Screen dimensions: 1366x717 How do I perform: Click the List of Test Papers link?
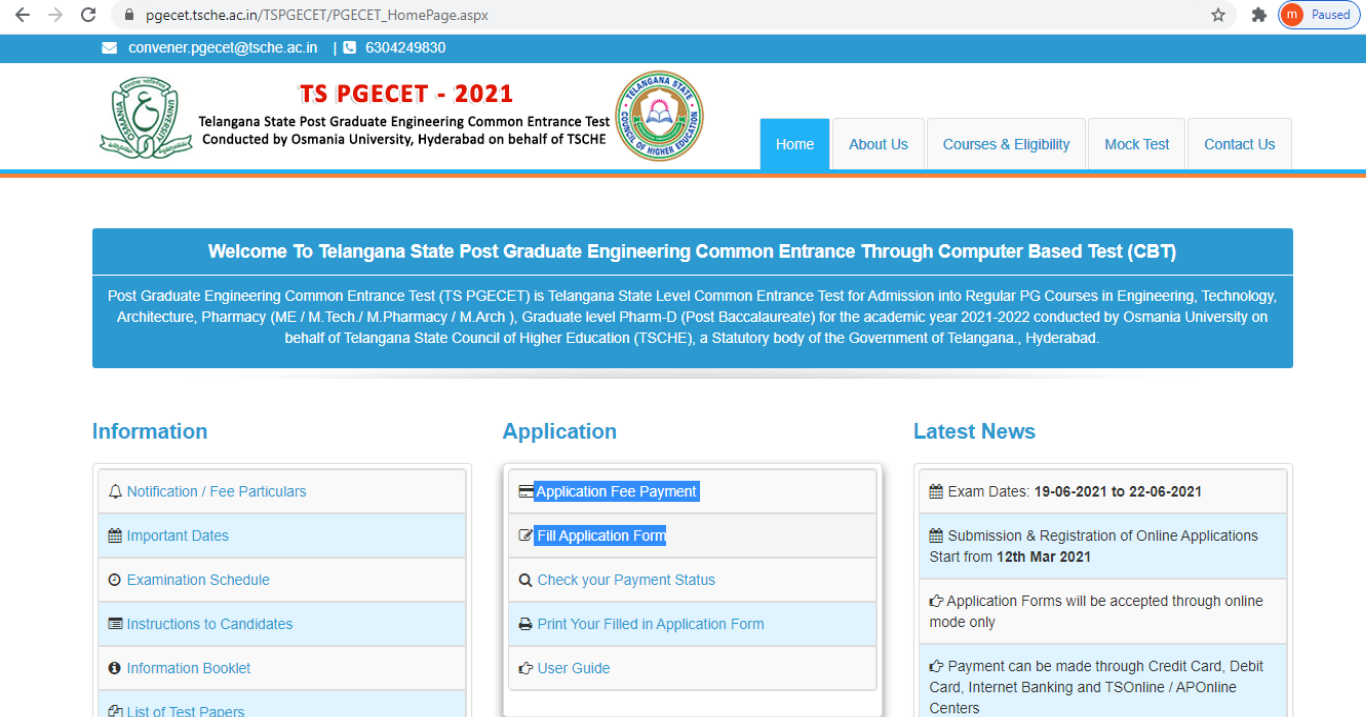point(186,711)
